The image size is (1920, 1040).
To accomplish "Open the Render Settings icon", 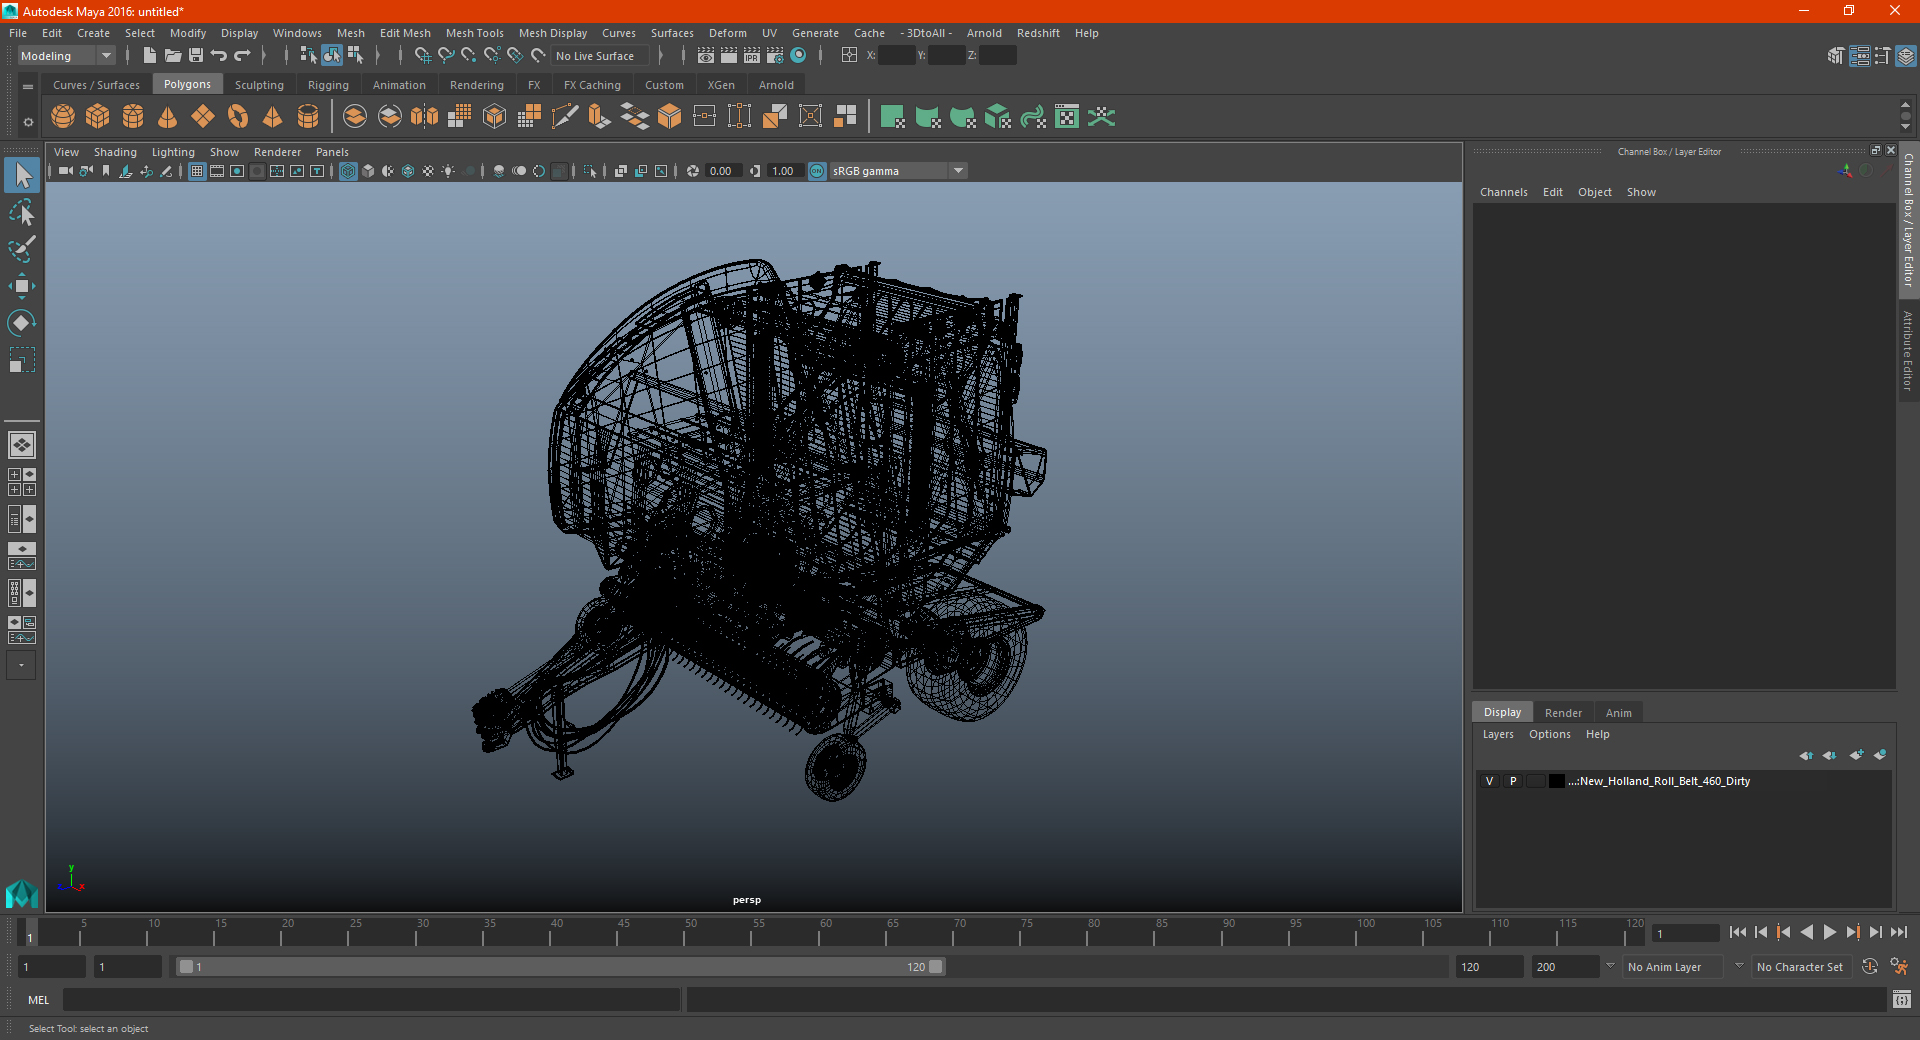I will pos(775,56).
